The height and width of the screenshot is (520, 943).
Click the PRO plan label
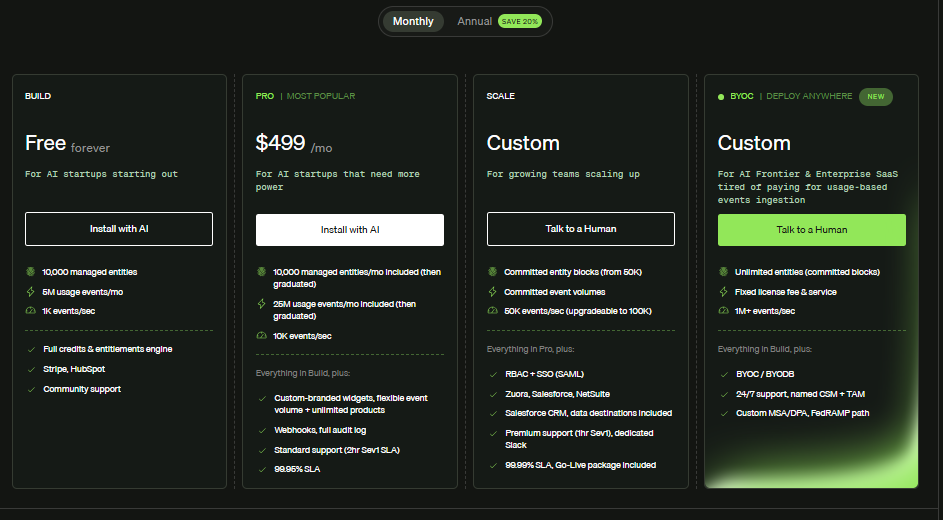pos(265,96)
